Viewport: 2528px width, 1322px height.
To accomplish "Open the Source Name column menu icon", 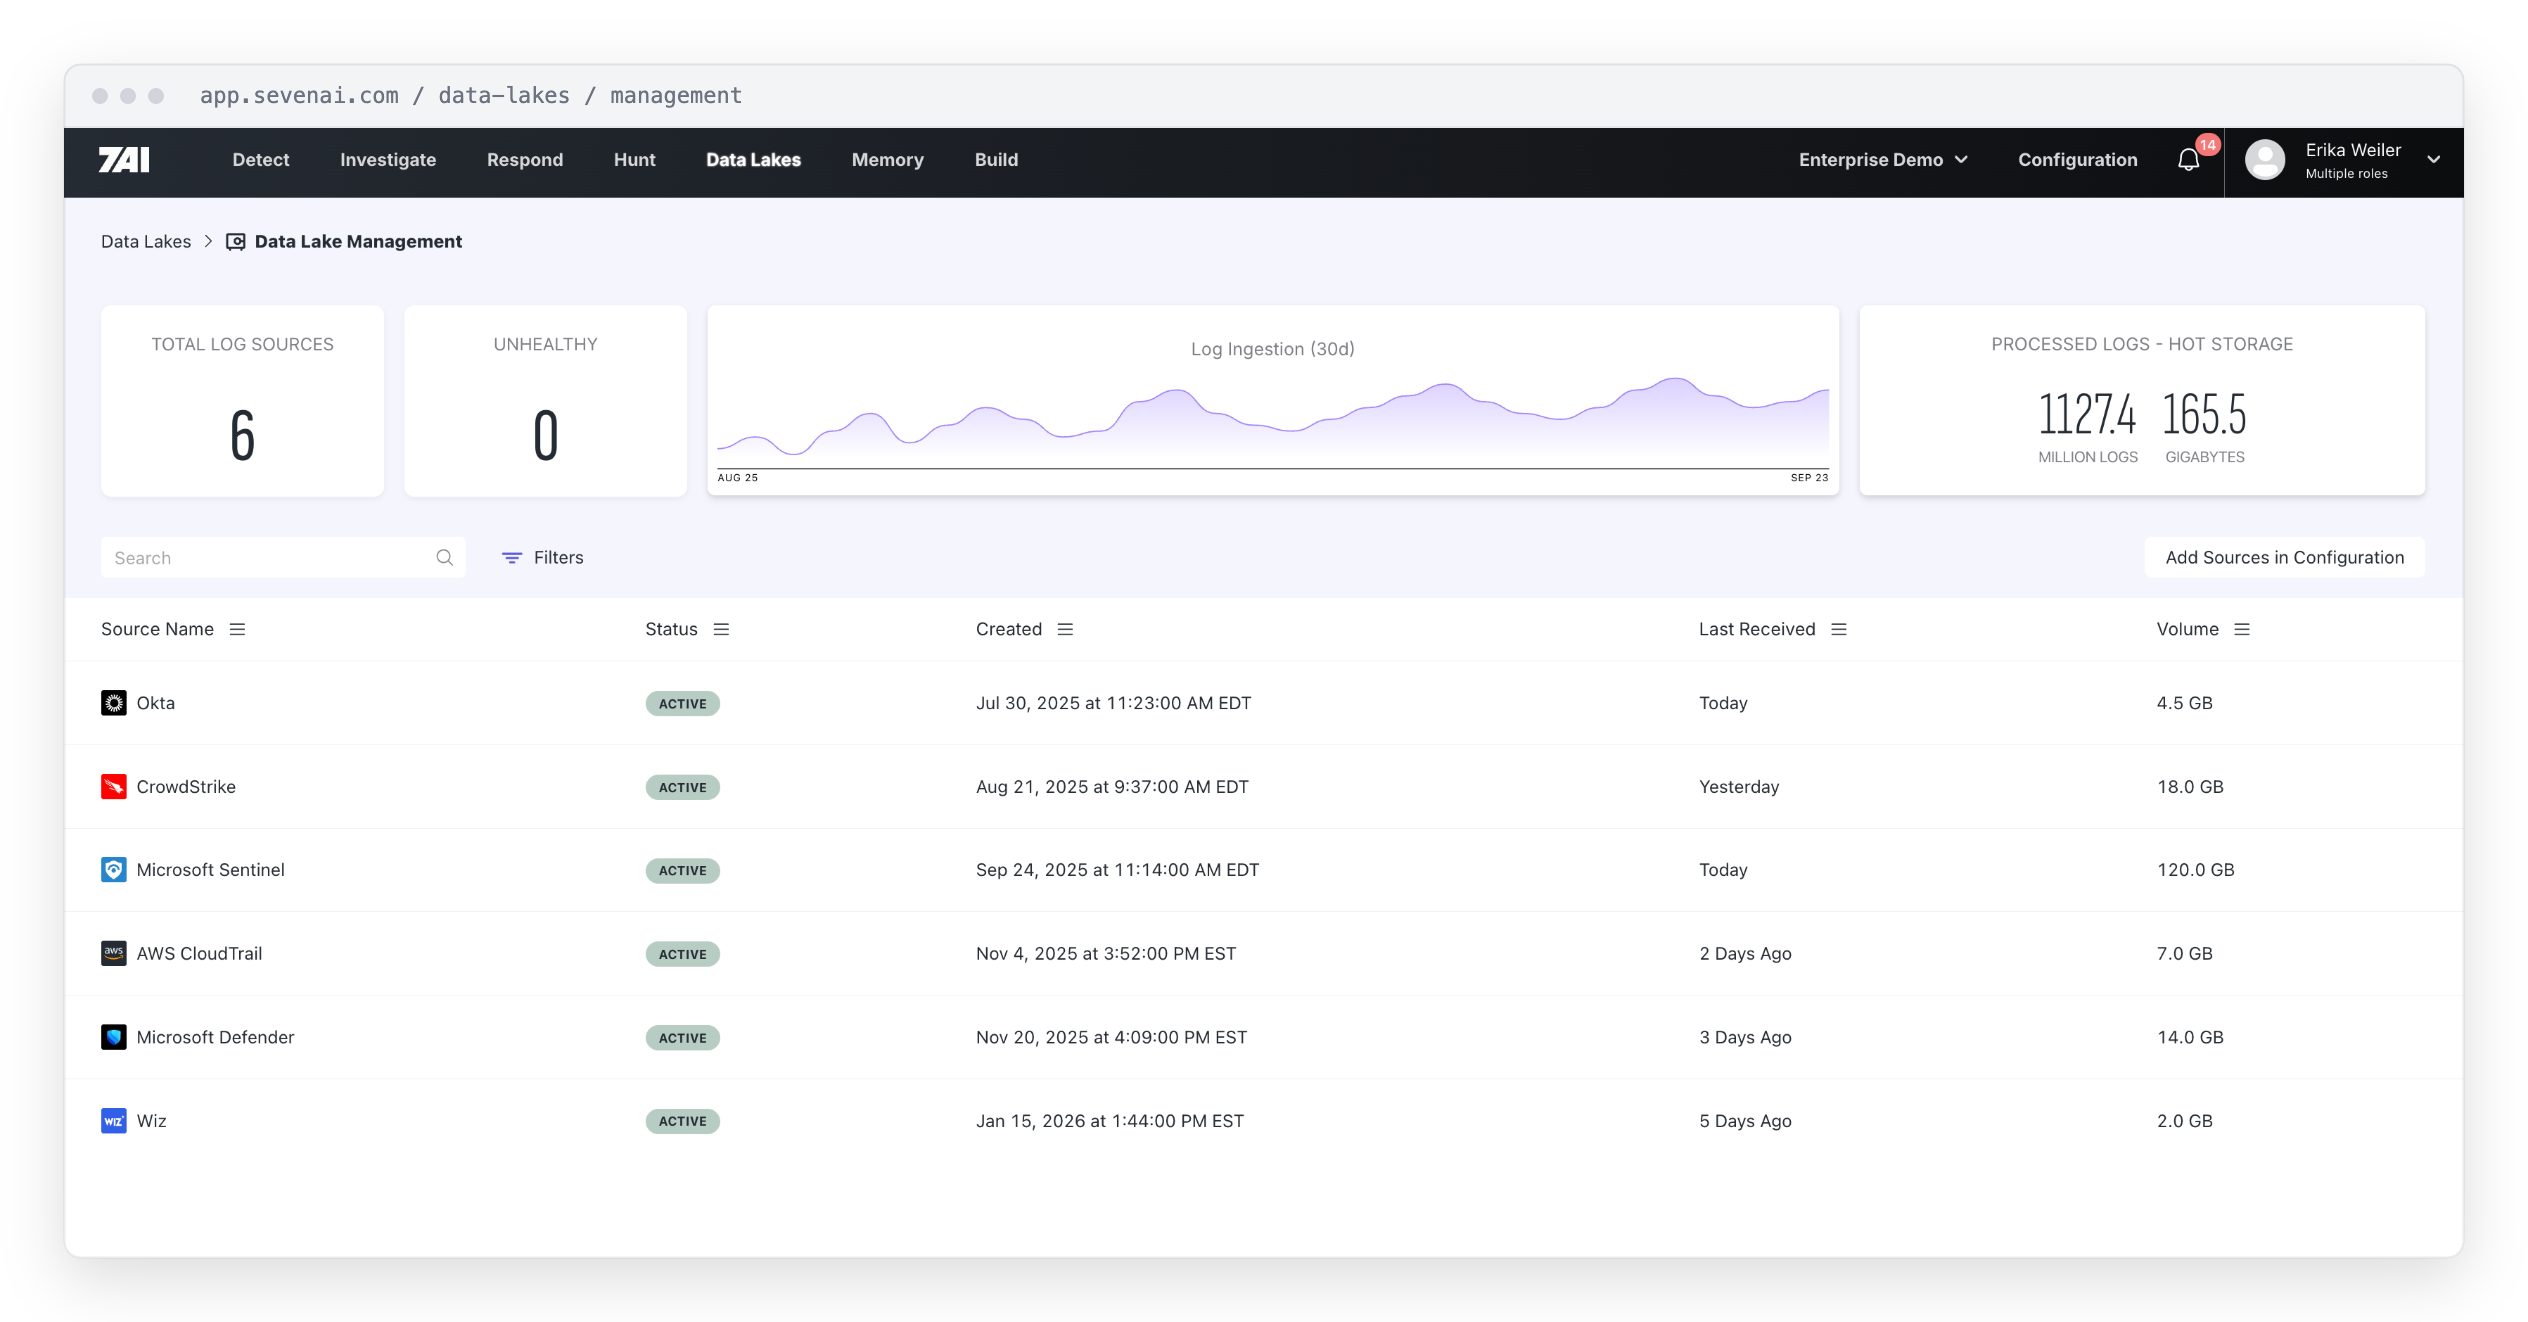I will pyautogui.click(x=237, y=629).
